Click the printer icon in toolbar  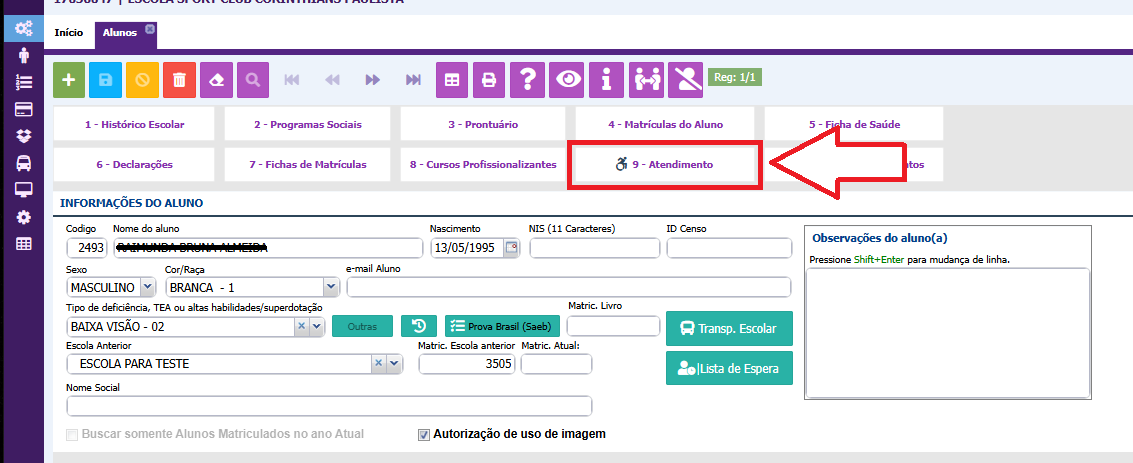point(489,80)
